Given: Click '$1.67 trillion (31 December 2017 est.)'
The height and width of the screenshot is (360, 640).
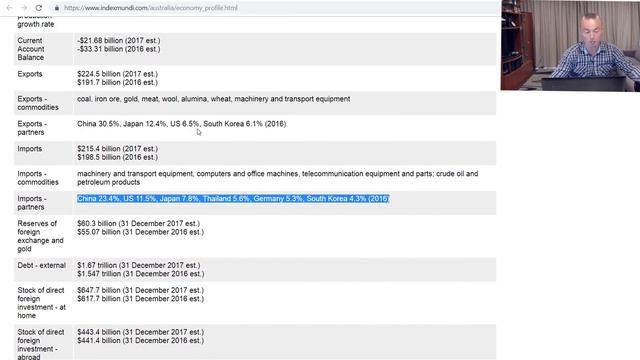Looking at the screenshot, I should click(x=138, y=265).
